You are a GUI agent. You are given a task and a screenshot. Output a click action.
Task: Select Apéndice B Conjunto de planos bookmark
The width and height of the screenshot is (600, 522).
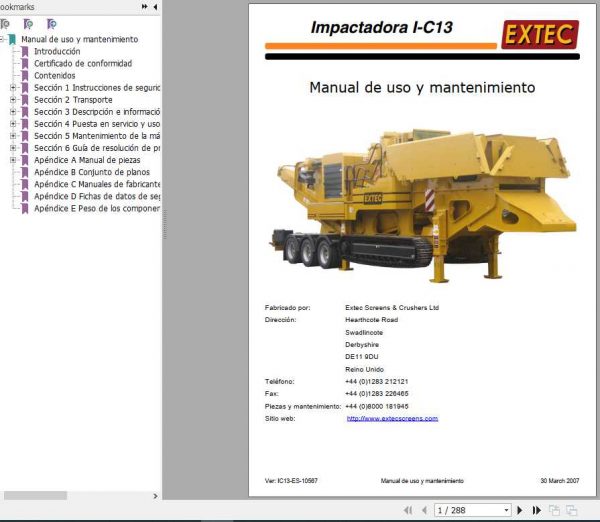point(92,172)
